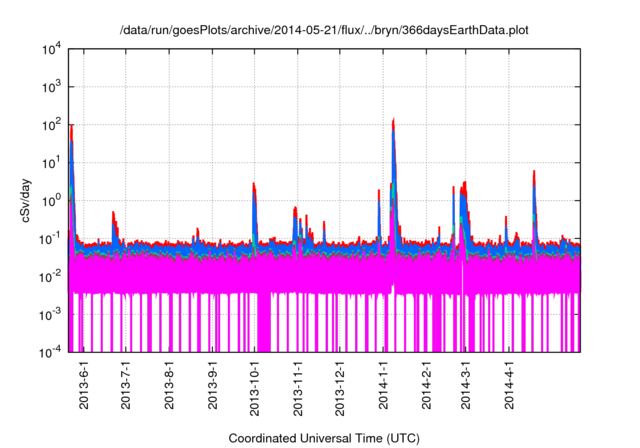Pick the 2013-12-1 date tick label

point(340,386)
